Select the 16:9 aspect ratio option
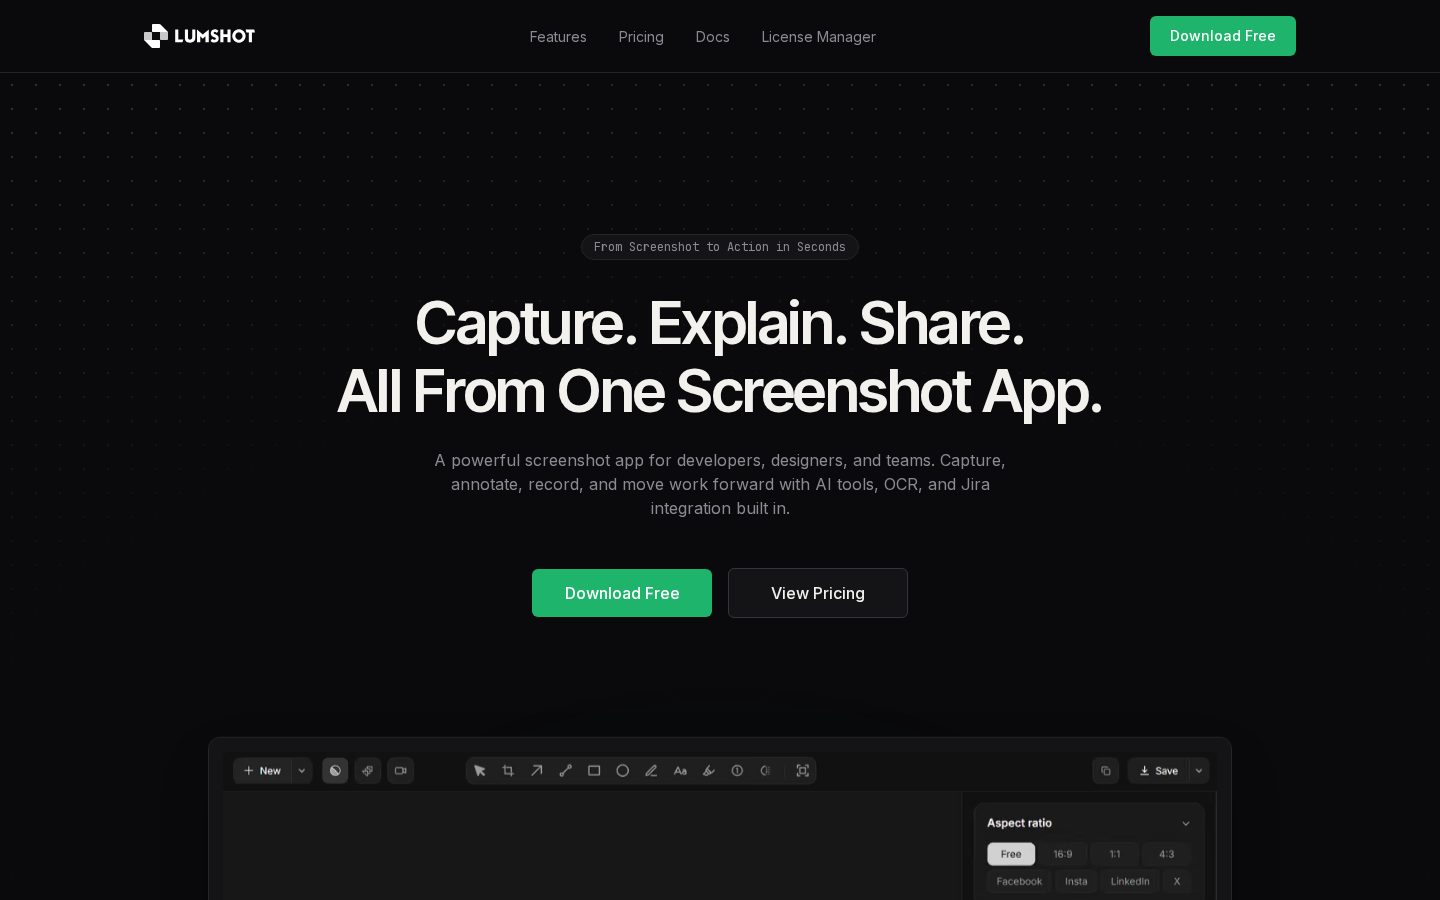This screenshot has height=900, width=1440. coord(1063,854)
